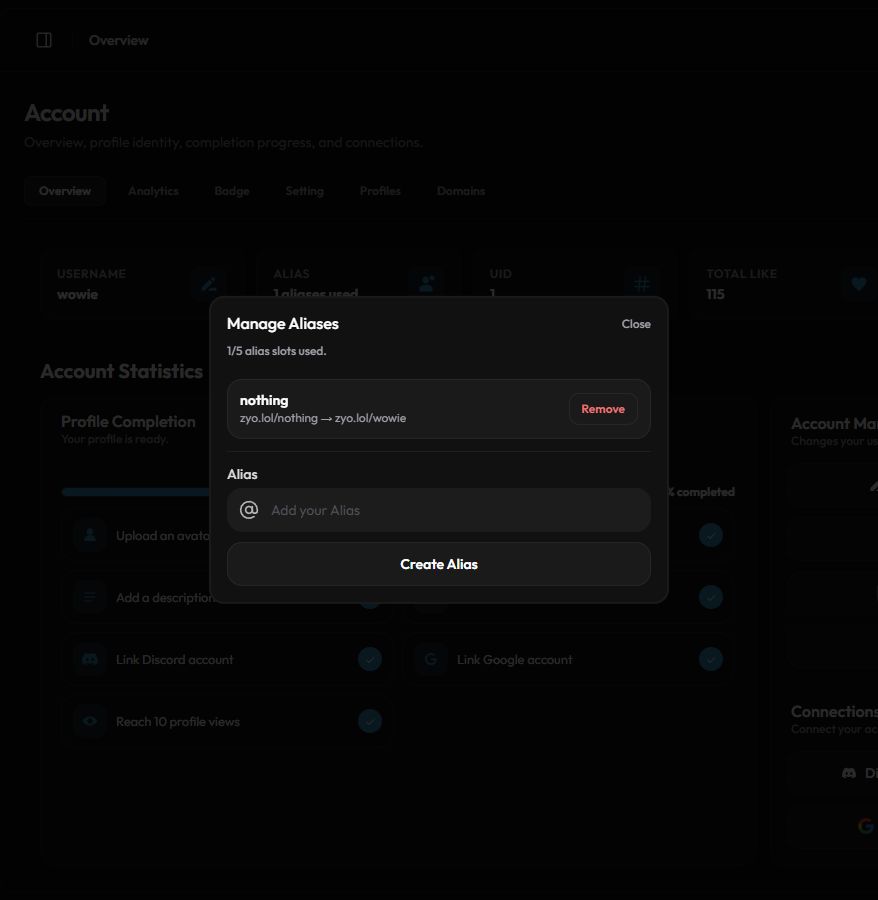Viewport: 878px width, 900px height.
Task: Open the Setting tab
Action: [x=305, y=191]
